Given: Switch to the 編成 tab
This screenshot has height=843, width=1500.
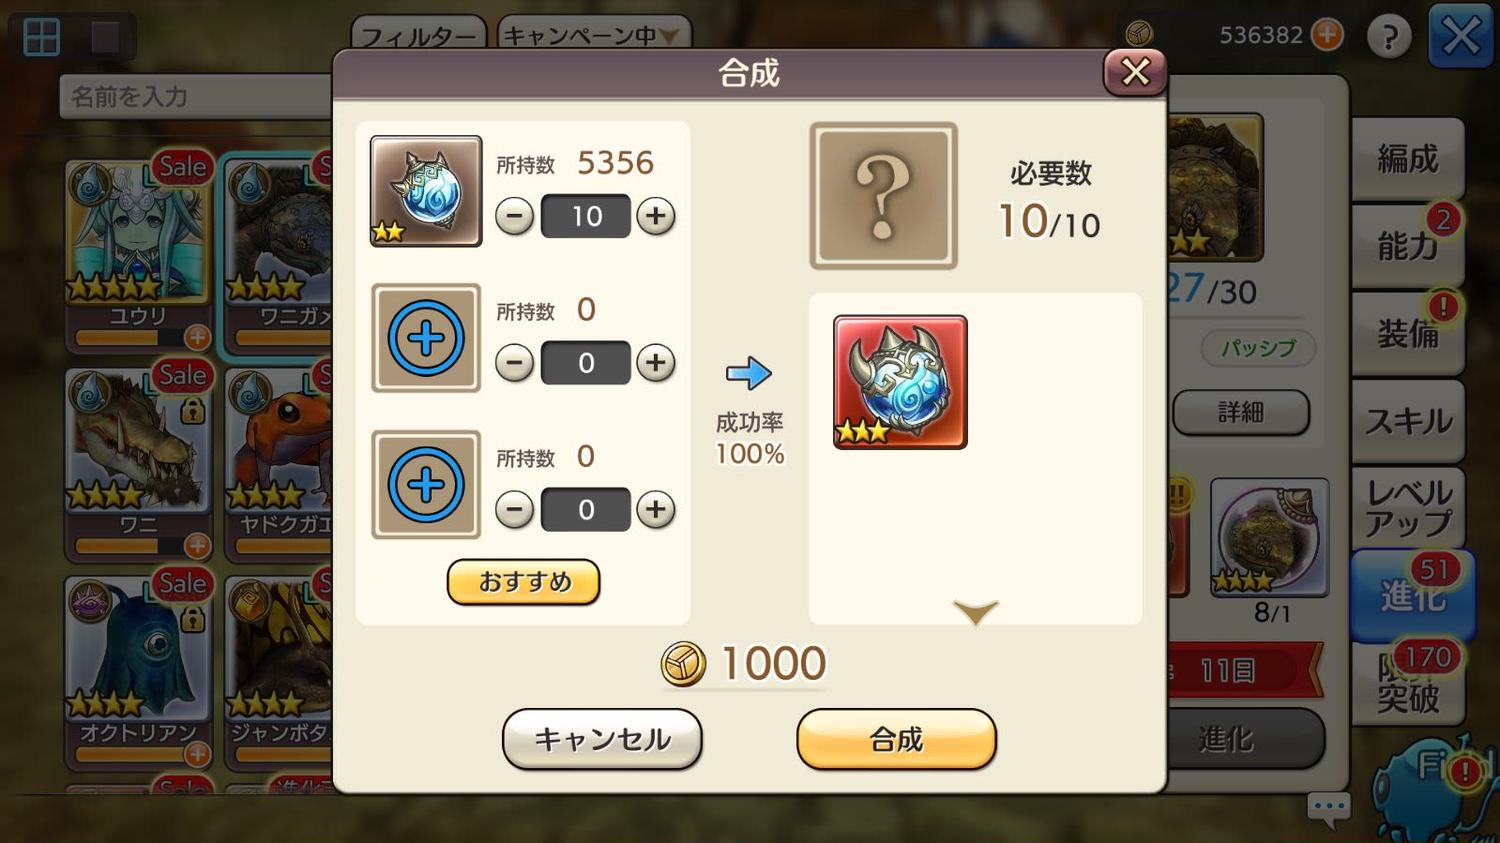Looking at the screenshot, I should pos(1406,159).
